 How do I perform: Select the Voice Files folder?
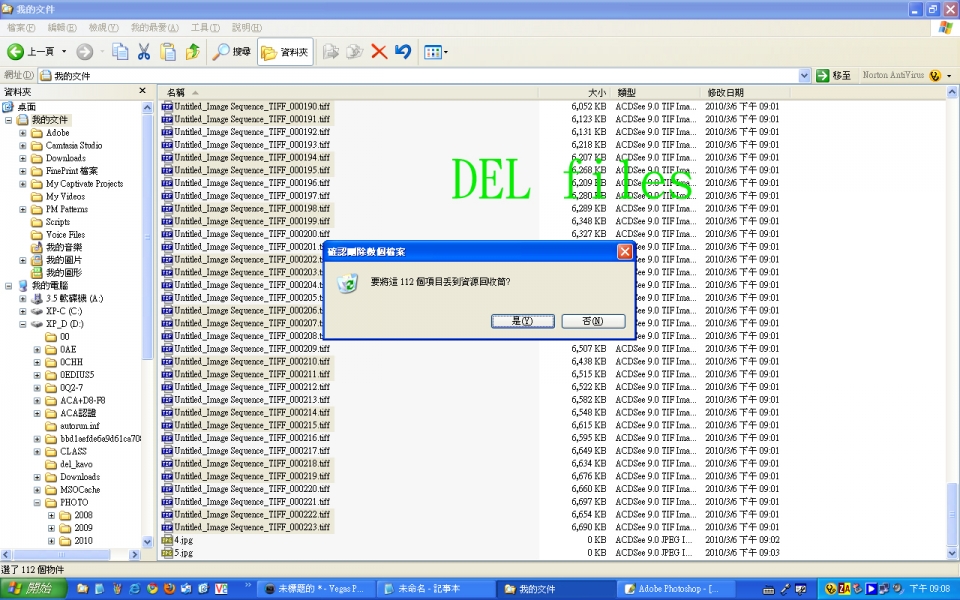[x=65, y=234]
